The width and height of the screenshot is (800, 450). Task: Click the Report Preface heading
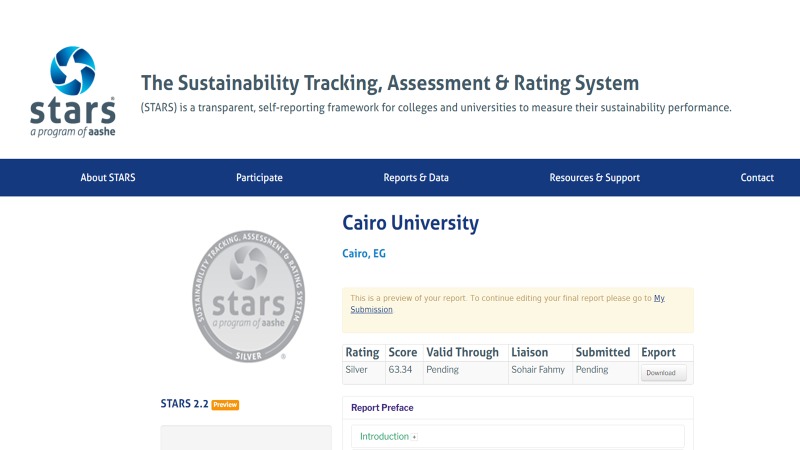click(382, 408)
